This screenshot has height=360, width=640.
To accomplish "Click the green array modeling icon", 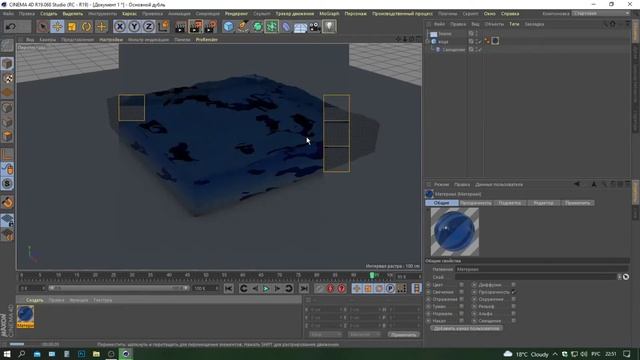I will coord(271,27).
